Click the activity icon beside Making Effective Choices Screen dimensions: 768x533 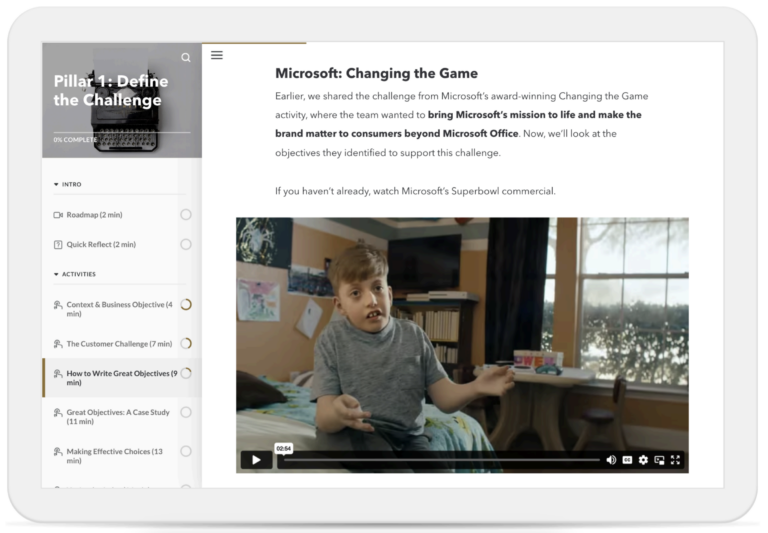58,451
